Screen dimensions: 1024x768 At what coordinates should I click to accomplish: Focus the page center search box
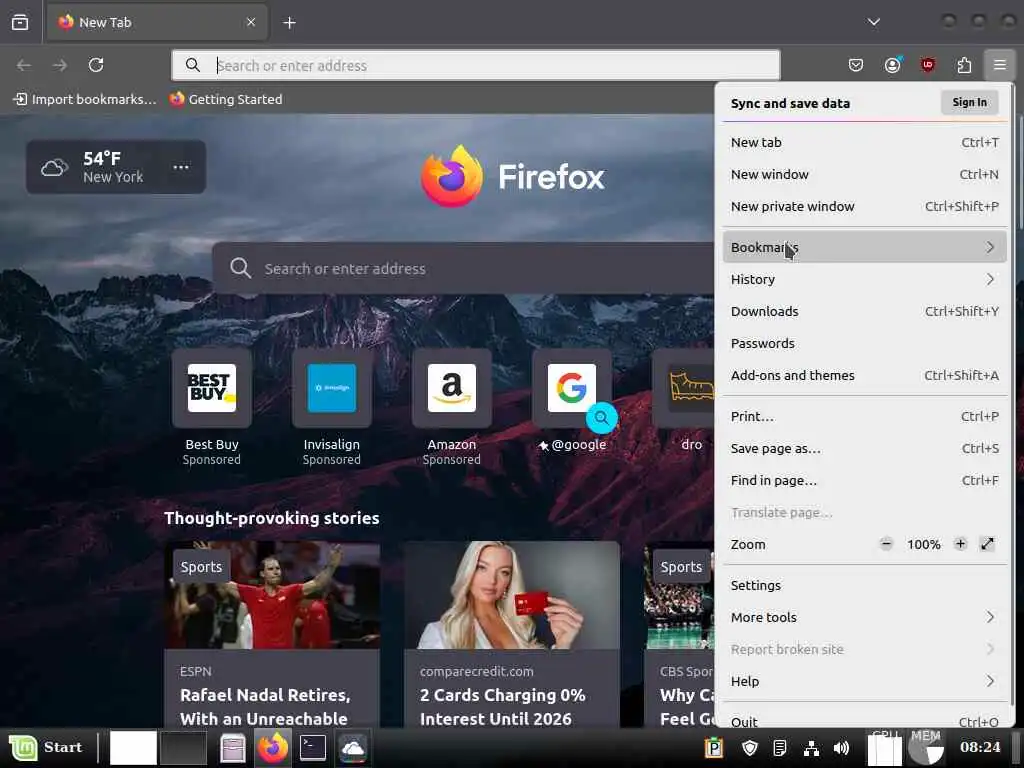(462, 268)
